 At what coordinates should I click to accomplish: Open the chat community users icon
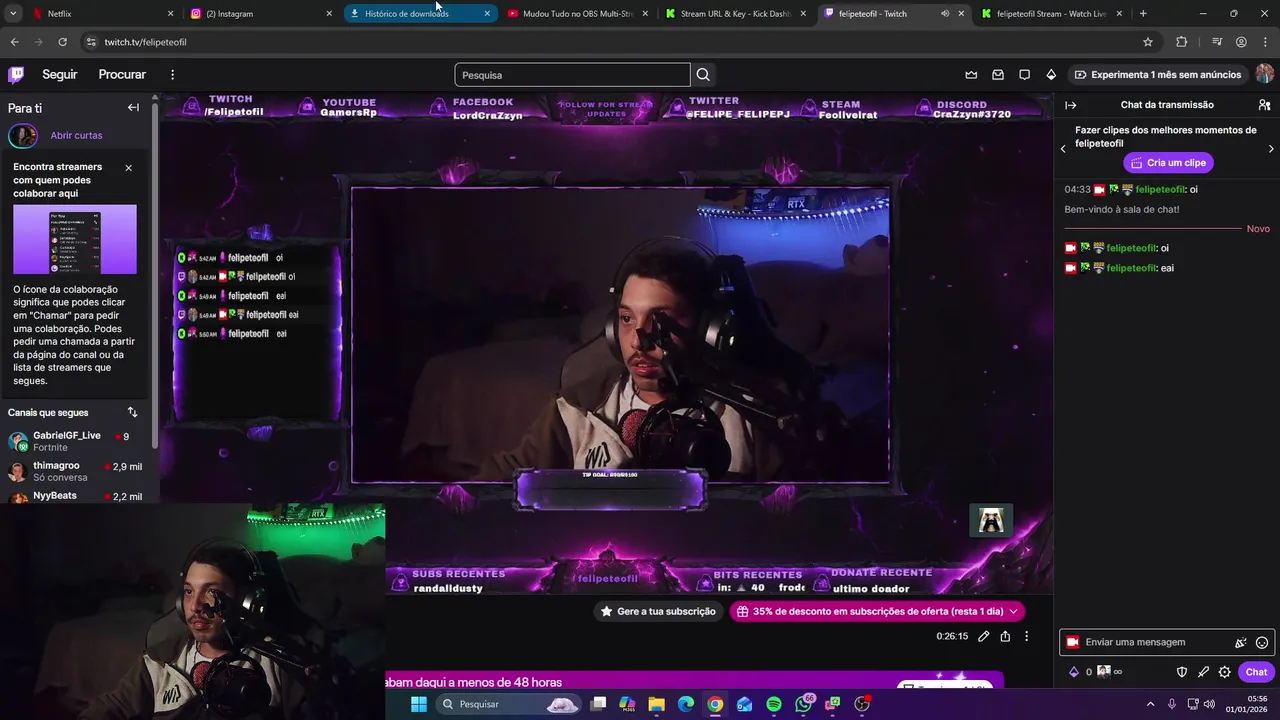tap(1264, 105)
